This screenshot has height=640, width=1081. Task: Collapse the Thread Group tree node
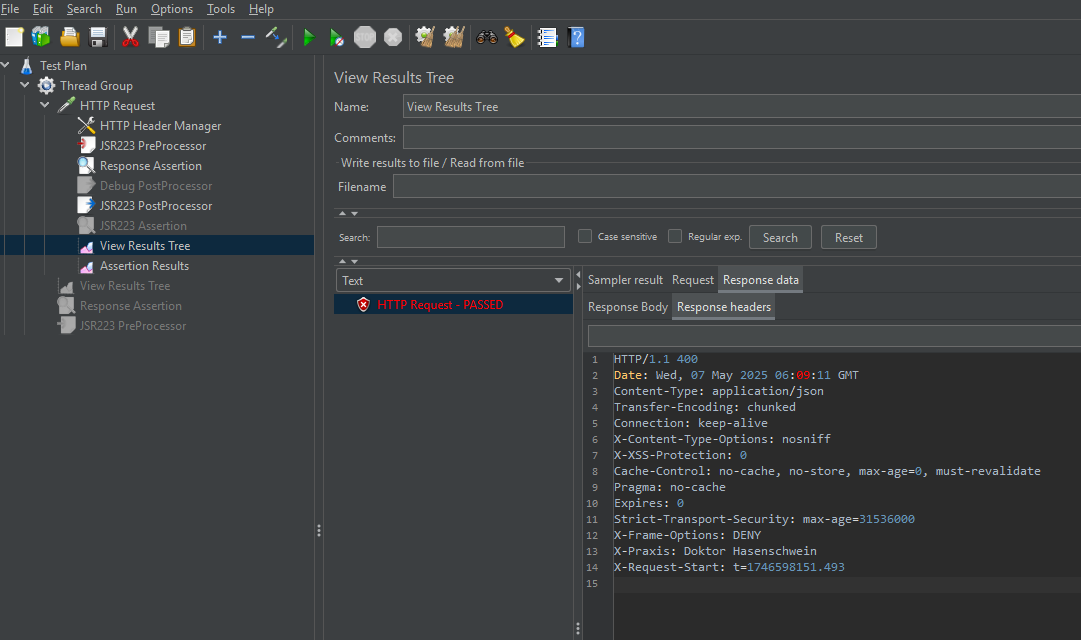[x=24, y=85]
